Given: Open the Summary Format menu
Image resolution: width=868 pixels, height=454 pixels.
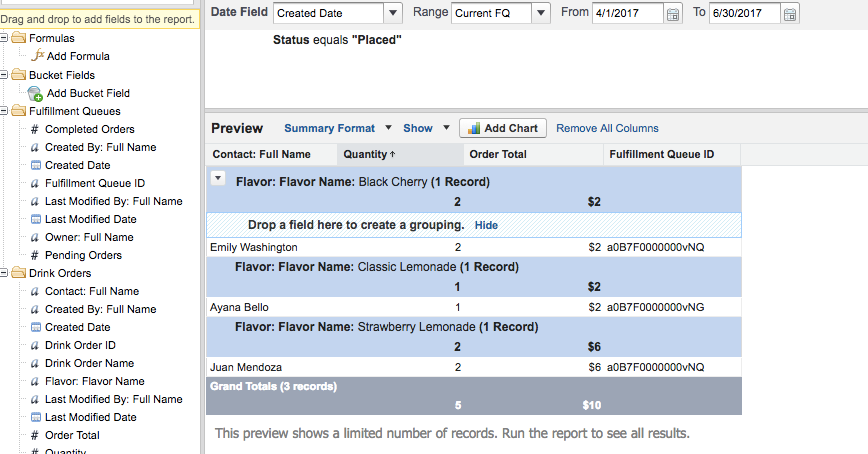Looking at the screenshot, I should tap(329, 128).
